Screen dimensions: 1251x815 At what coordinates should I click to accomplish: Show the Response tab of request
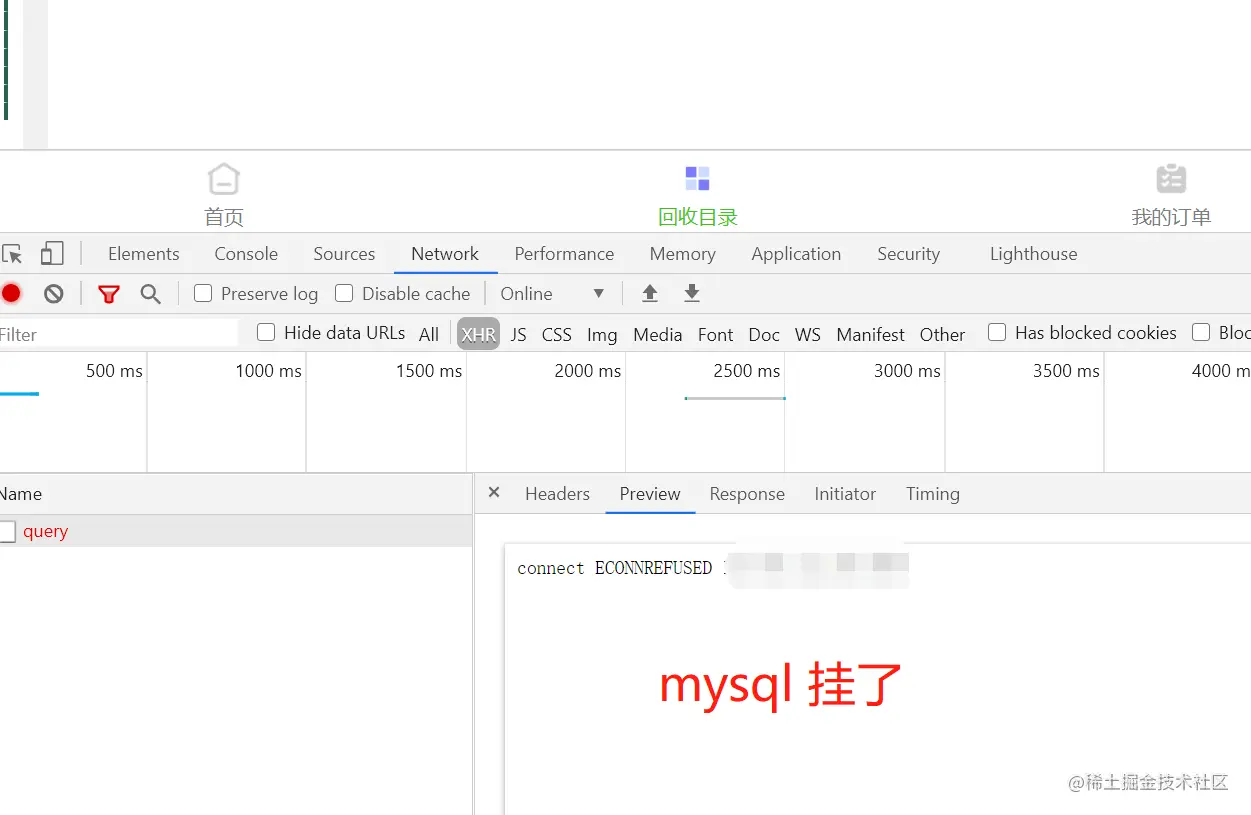(747, 494)
